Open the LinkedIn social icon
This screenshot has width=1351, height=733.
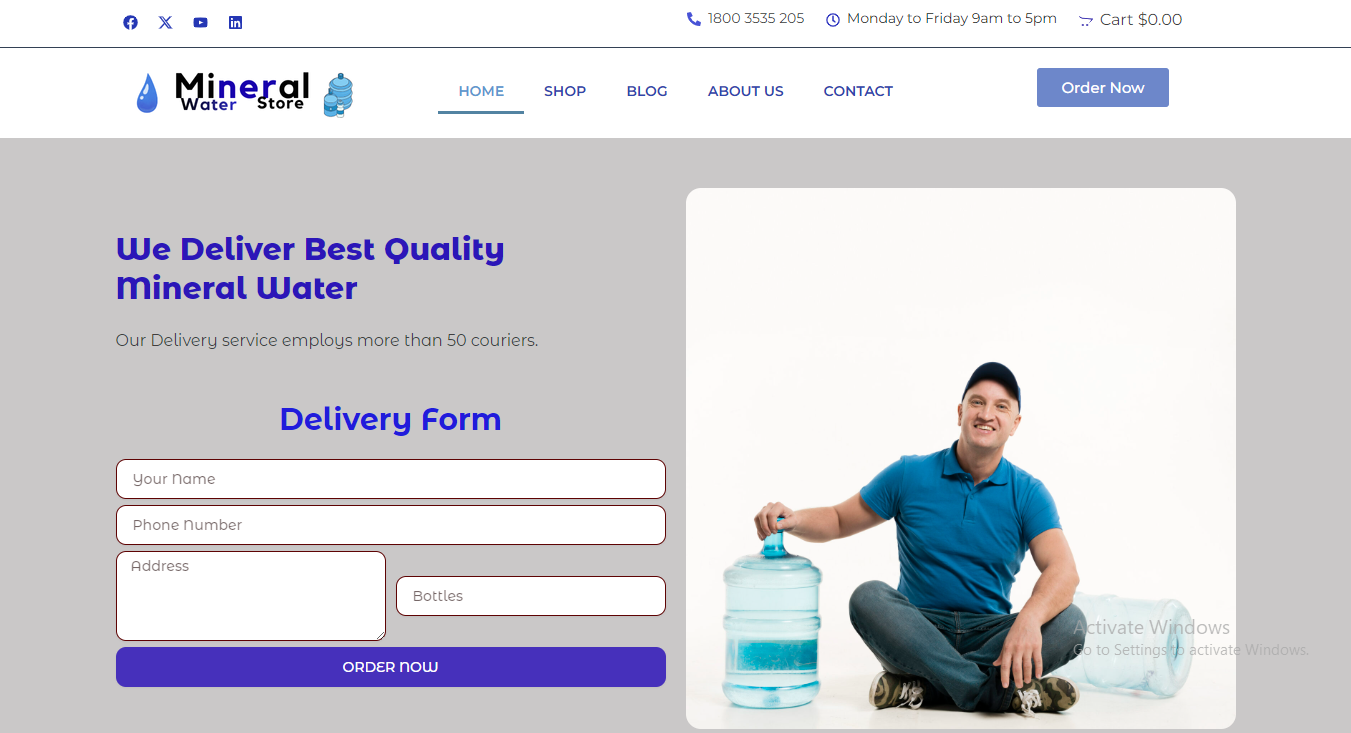point(235,22)
